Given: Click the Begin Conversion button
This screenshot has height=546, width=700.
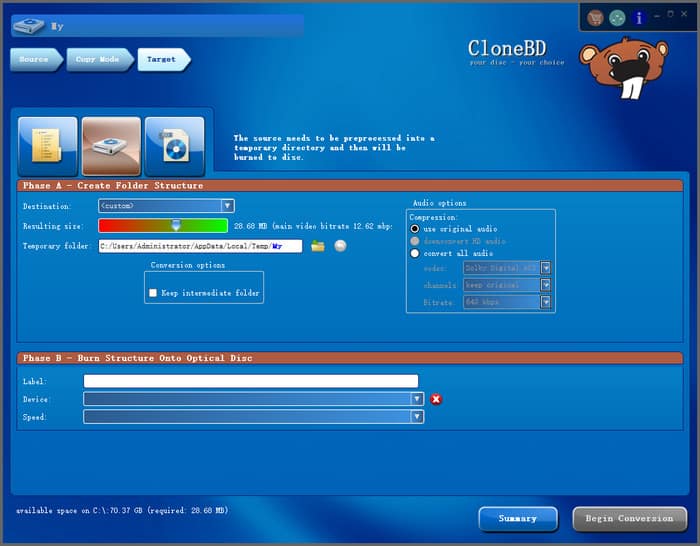Looking at the screenshot, I should point(629,518).
